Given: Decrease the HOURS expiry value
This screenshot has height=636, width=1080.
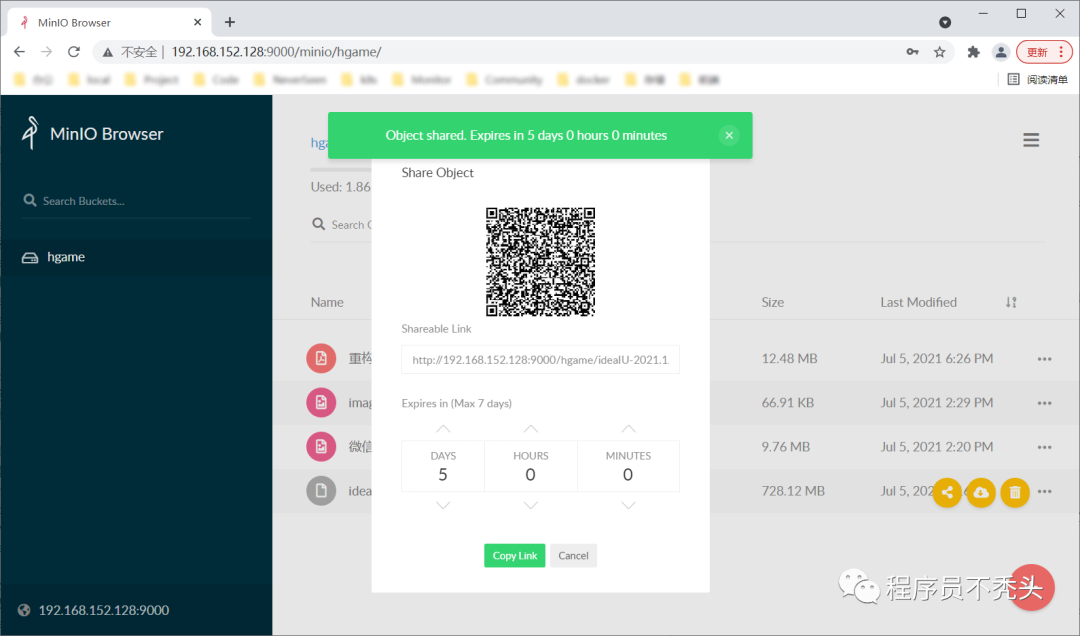Looking at the screenshot, I should (x=530, y=505).
